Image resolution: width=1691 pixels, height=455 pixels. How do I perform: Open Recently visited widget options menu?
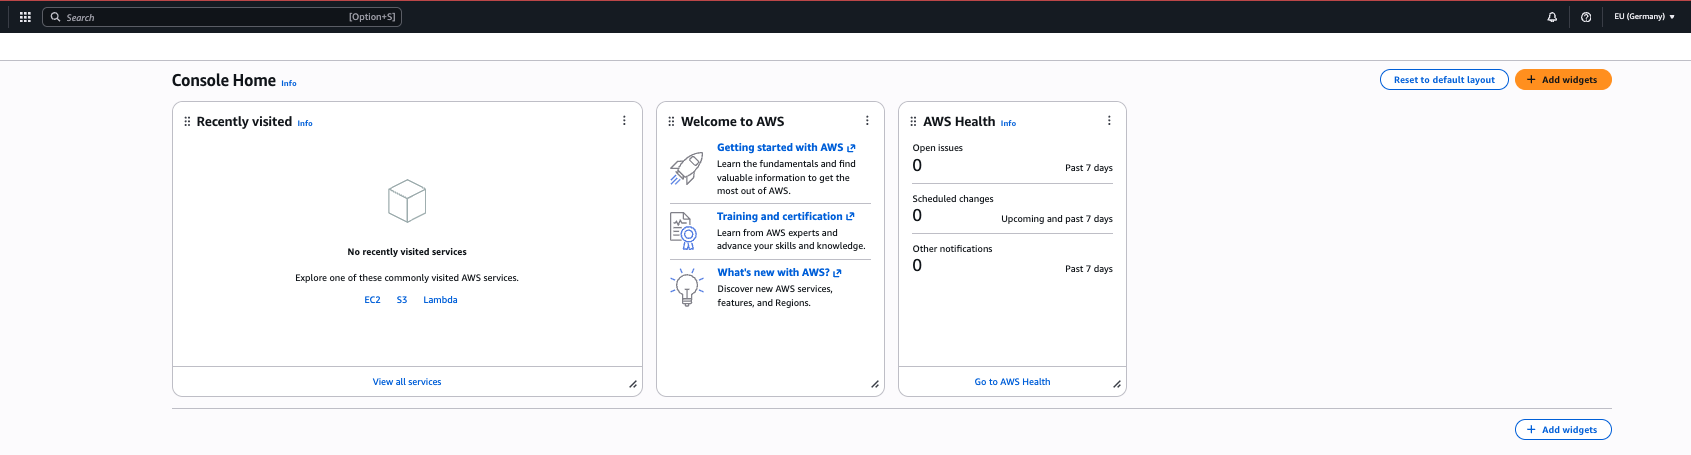(x=624, y=121)
